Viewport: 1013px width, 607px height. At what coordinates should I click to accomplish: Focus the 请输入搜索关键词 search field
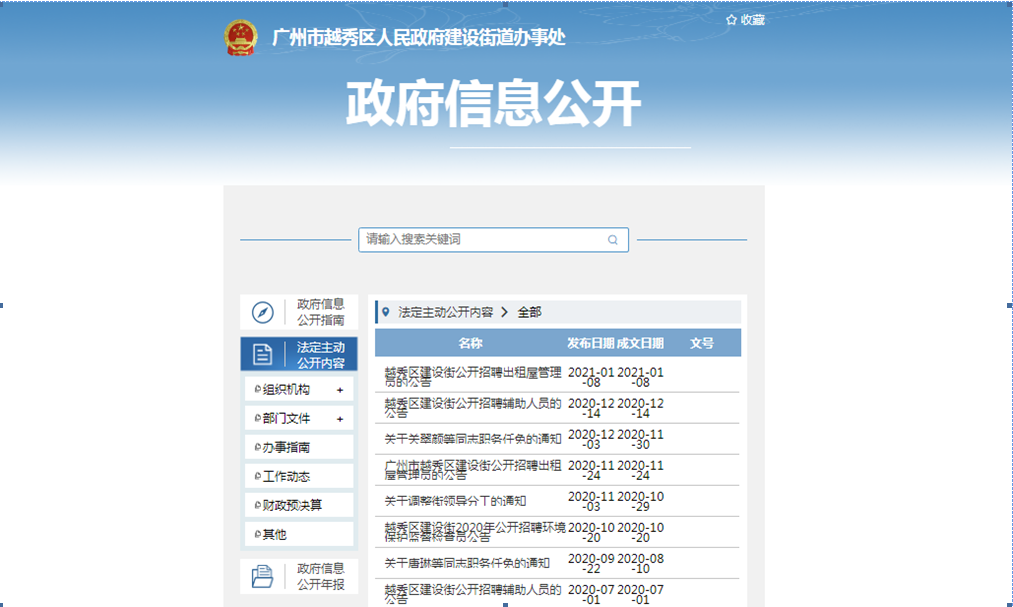coord(480,240)
